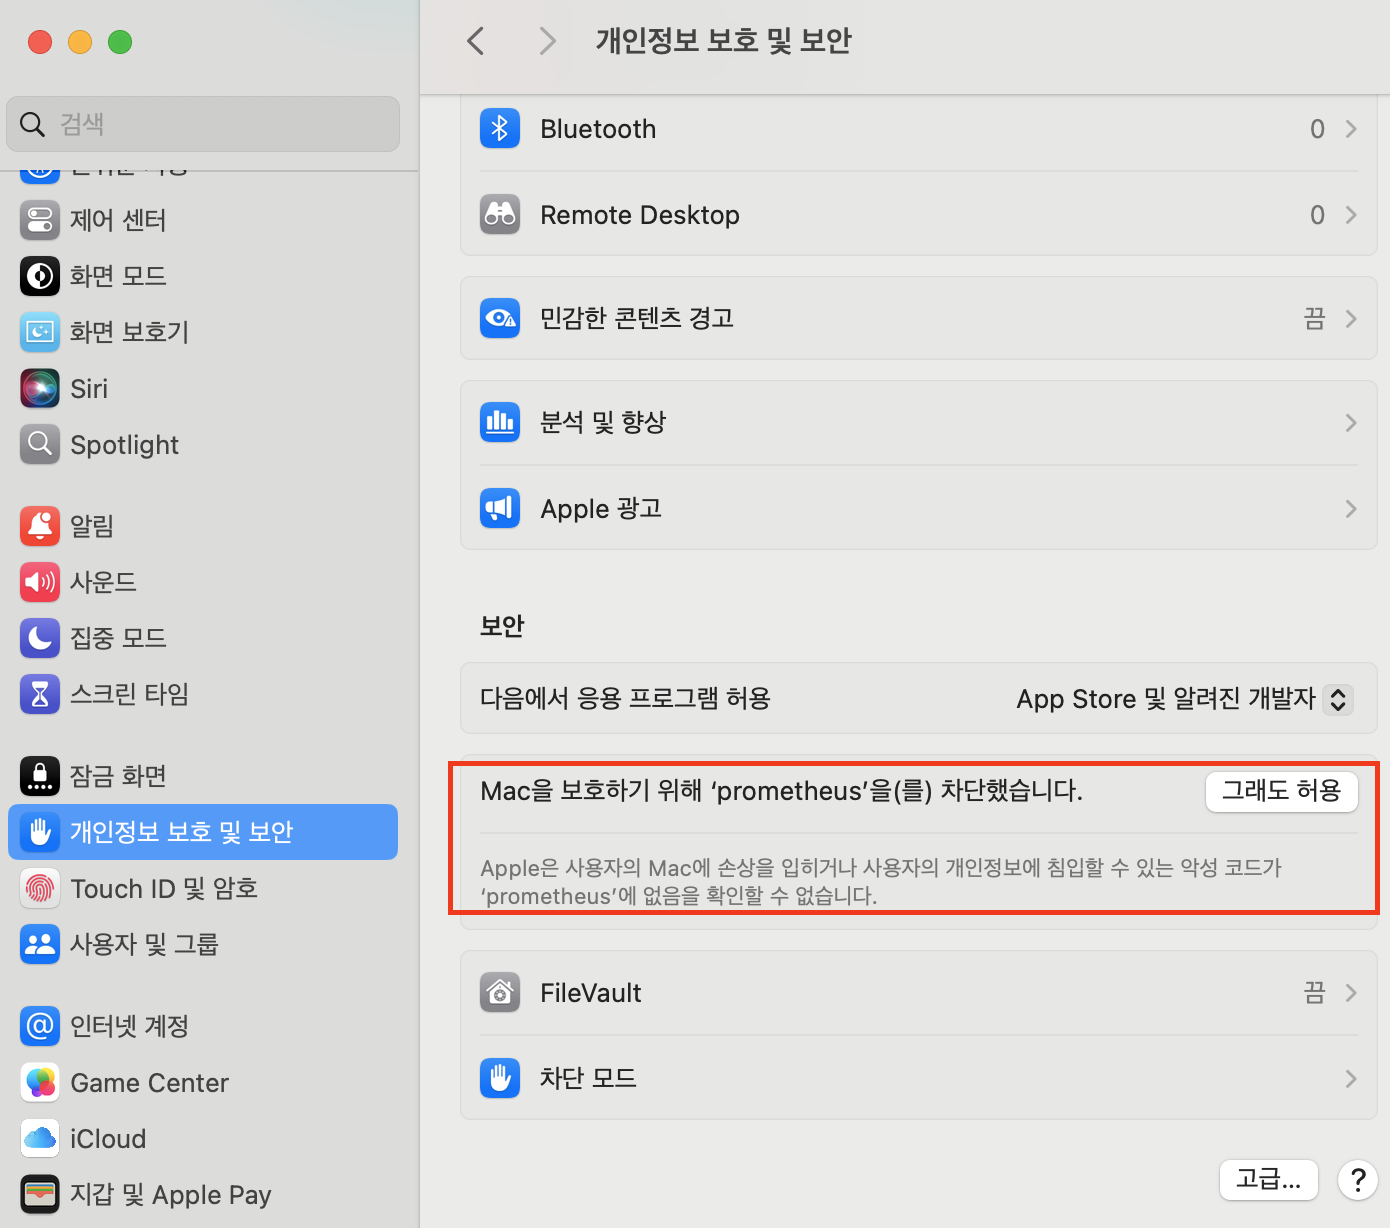The image size is (1390, 1228).
Task: Click Remote Desktop count value 0
Action: pos(1317,215)
